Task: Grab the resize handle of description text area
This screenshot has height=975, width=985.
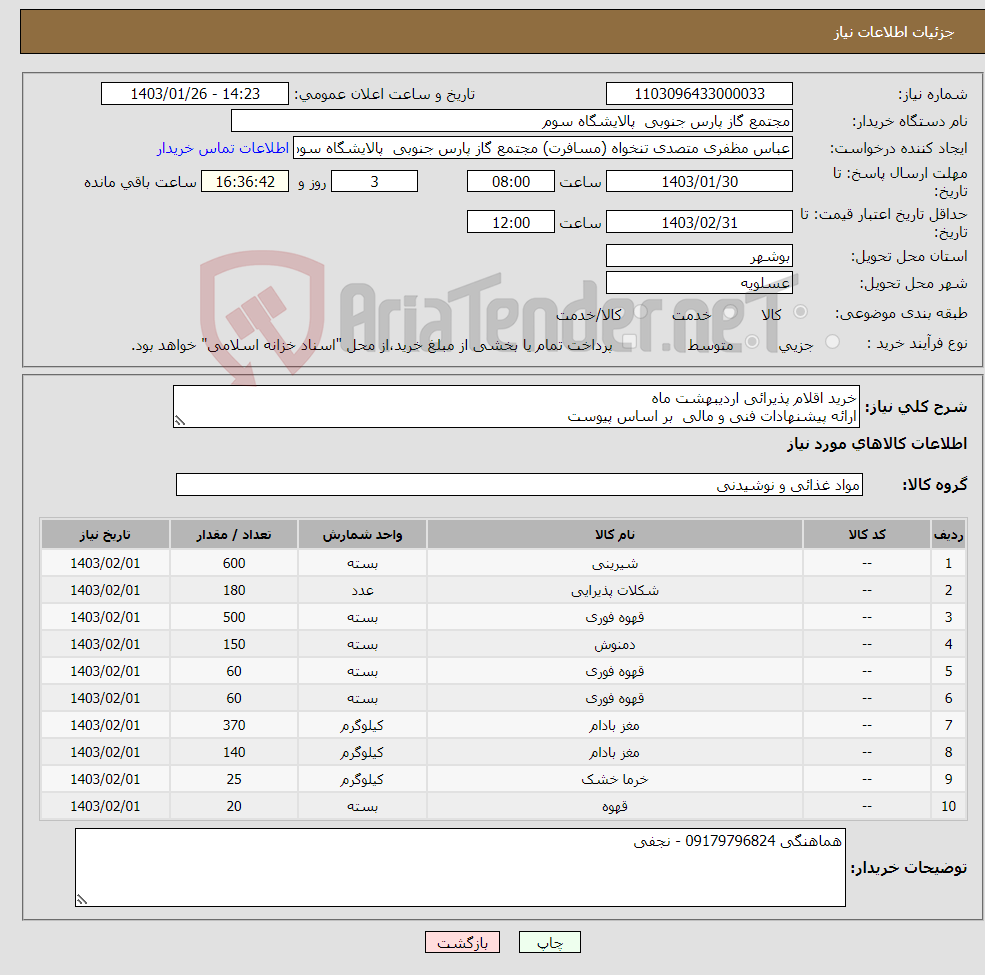Action: click(180, 421)
